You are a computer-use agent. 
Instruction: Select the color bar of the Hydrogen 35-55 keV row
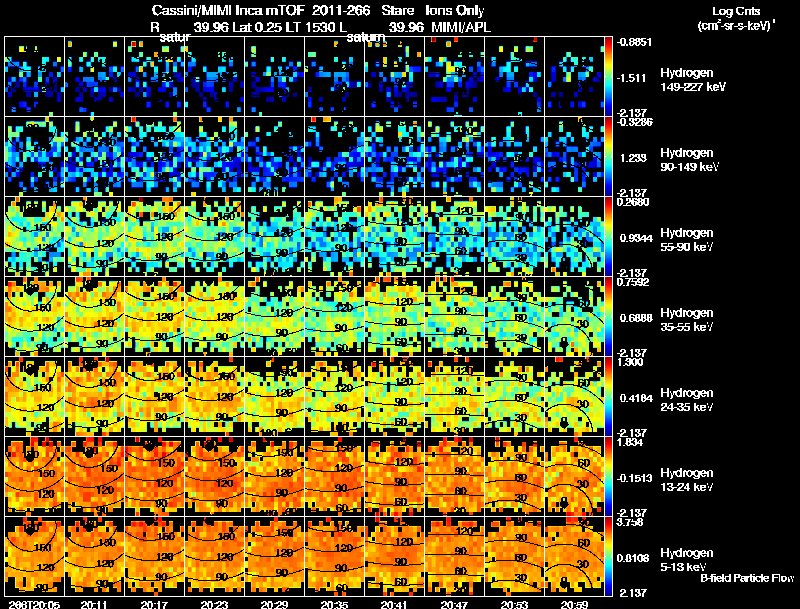pos(608,317)
